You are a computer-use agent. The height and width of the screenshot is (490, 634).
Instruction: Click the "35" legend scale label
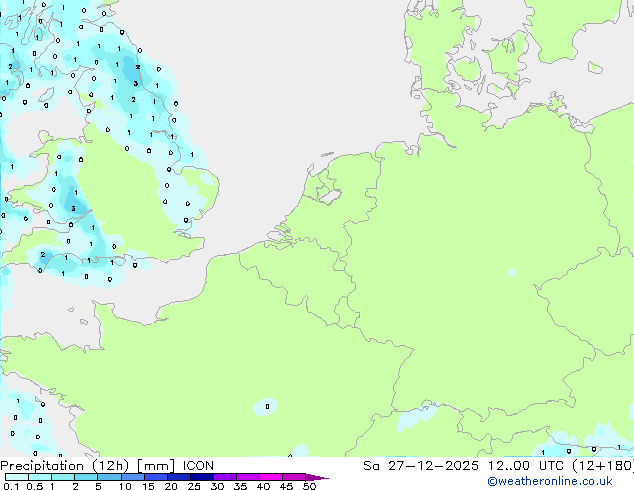tap(240, 486)
